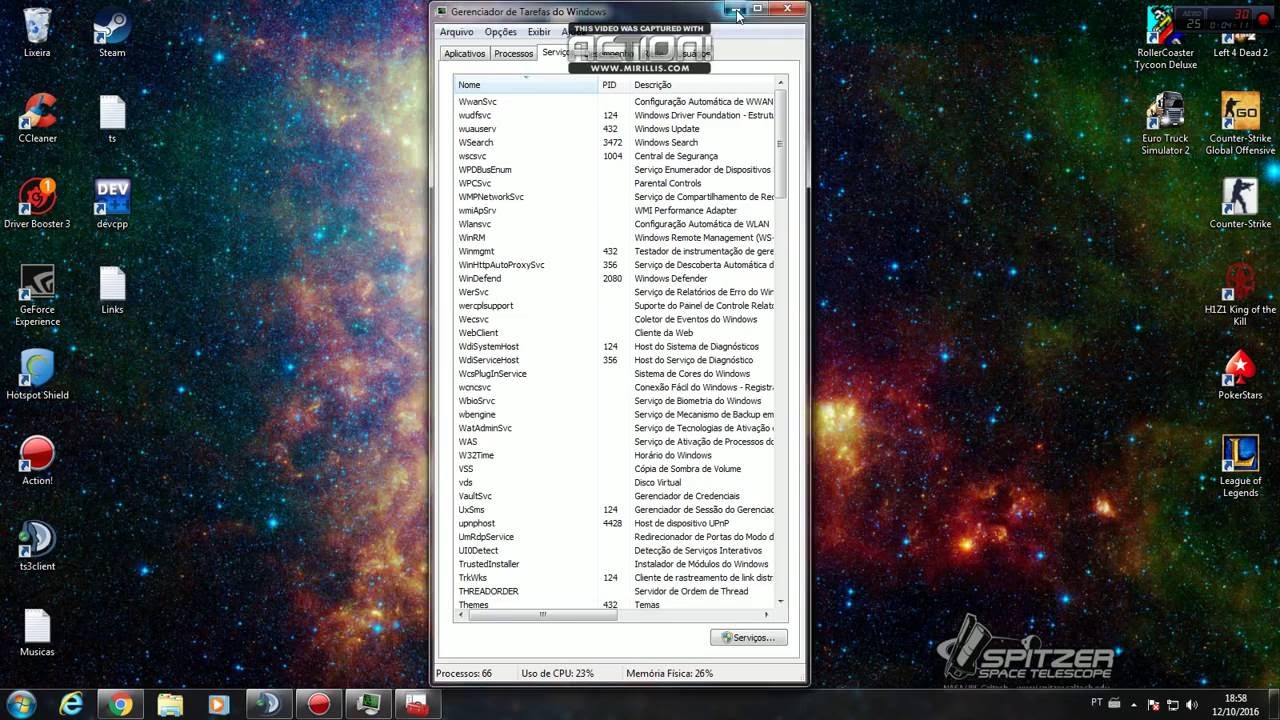Viewport: 1280px width, 720px height.
Task: Switch to the Aplicativos tab
Action: tap(465, 54)
